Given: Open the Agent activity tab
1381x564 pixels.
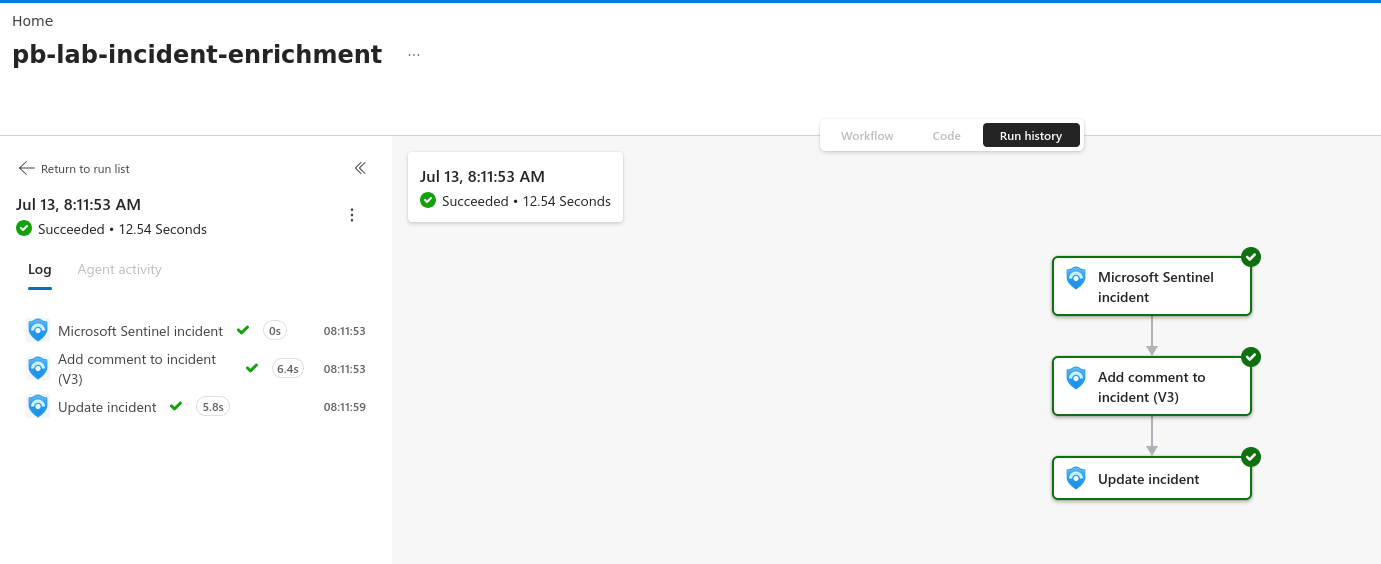Looking at the screenshot, I should click(120, 269).
